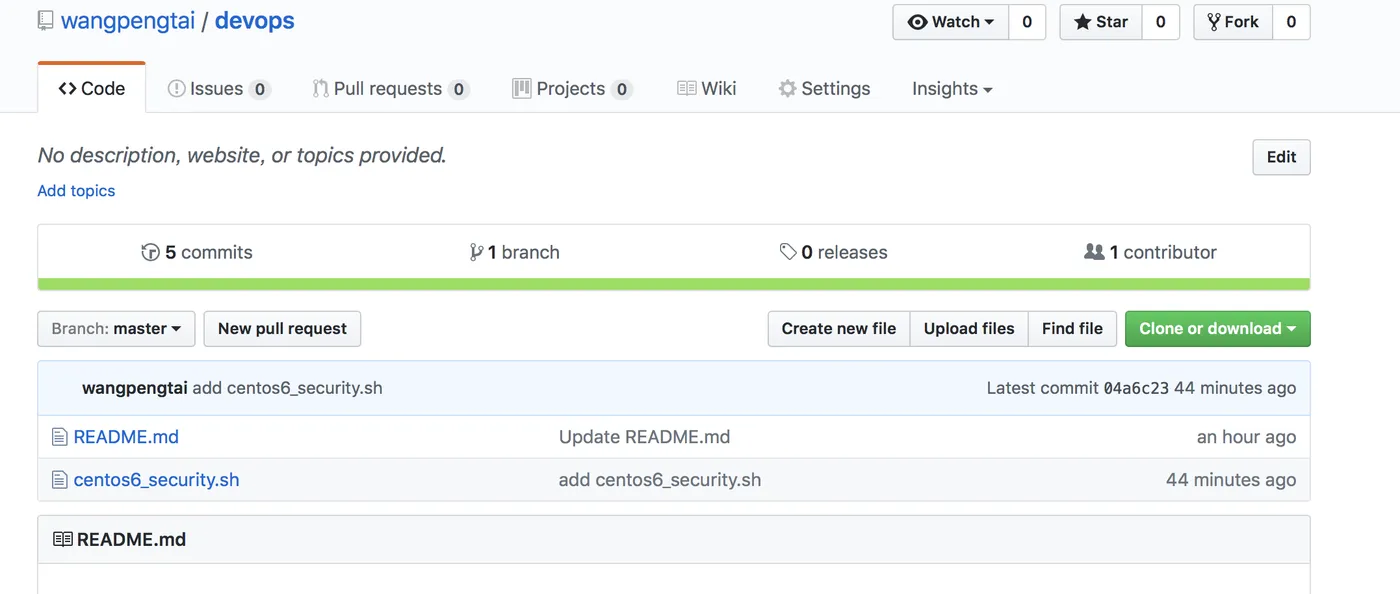
Task: Click the branch icon next to 1 branch
Action: coord(476,252)
